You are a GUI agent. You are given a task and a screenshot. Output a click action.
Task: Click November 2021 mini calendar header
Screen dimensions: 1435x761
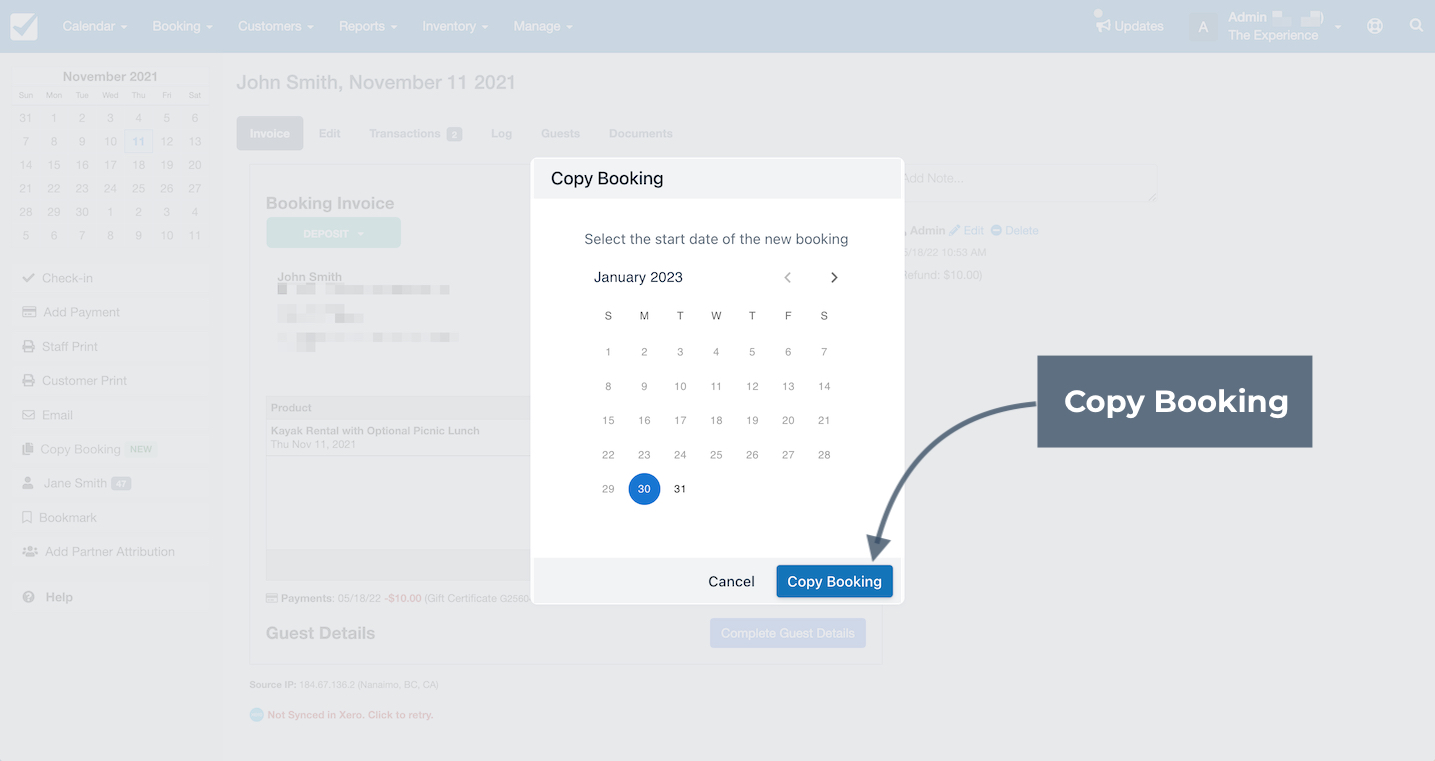110,76
